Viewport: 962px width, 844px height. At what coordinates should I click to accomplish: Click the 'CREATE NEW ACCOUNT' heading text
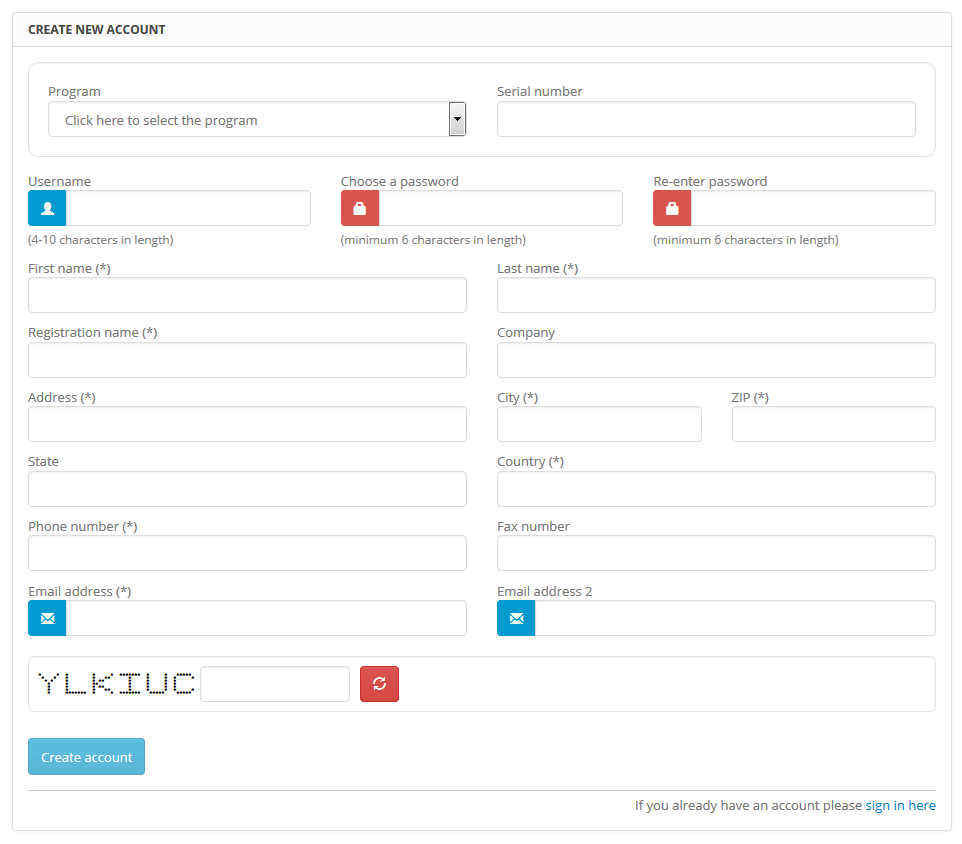(x=97, y=29)
